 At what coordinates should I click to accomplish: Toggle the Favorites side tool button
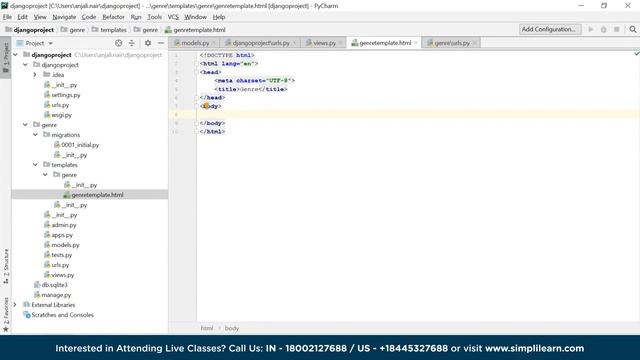click(x=6, y=314)
